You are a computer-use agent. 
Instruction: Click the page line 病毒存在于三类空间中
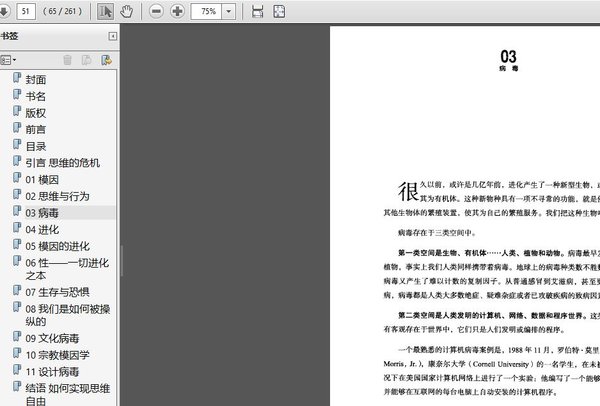point(437,233)
